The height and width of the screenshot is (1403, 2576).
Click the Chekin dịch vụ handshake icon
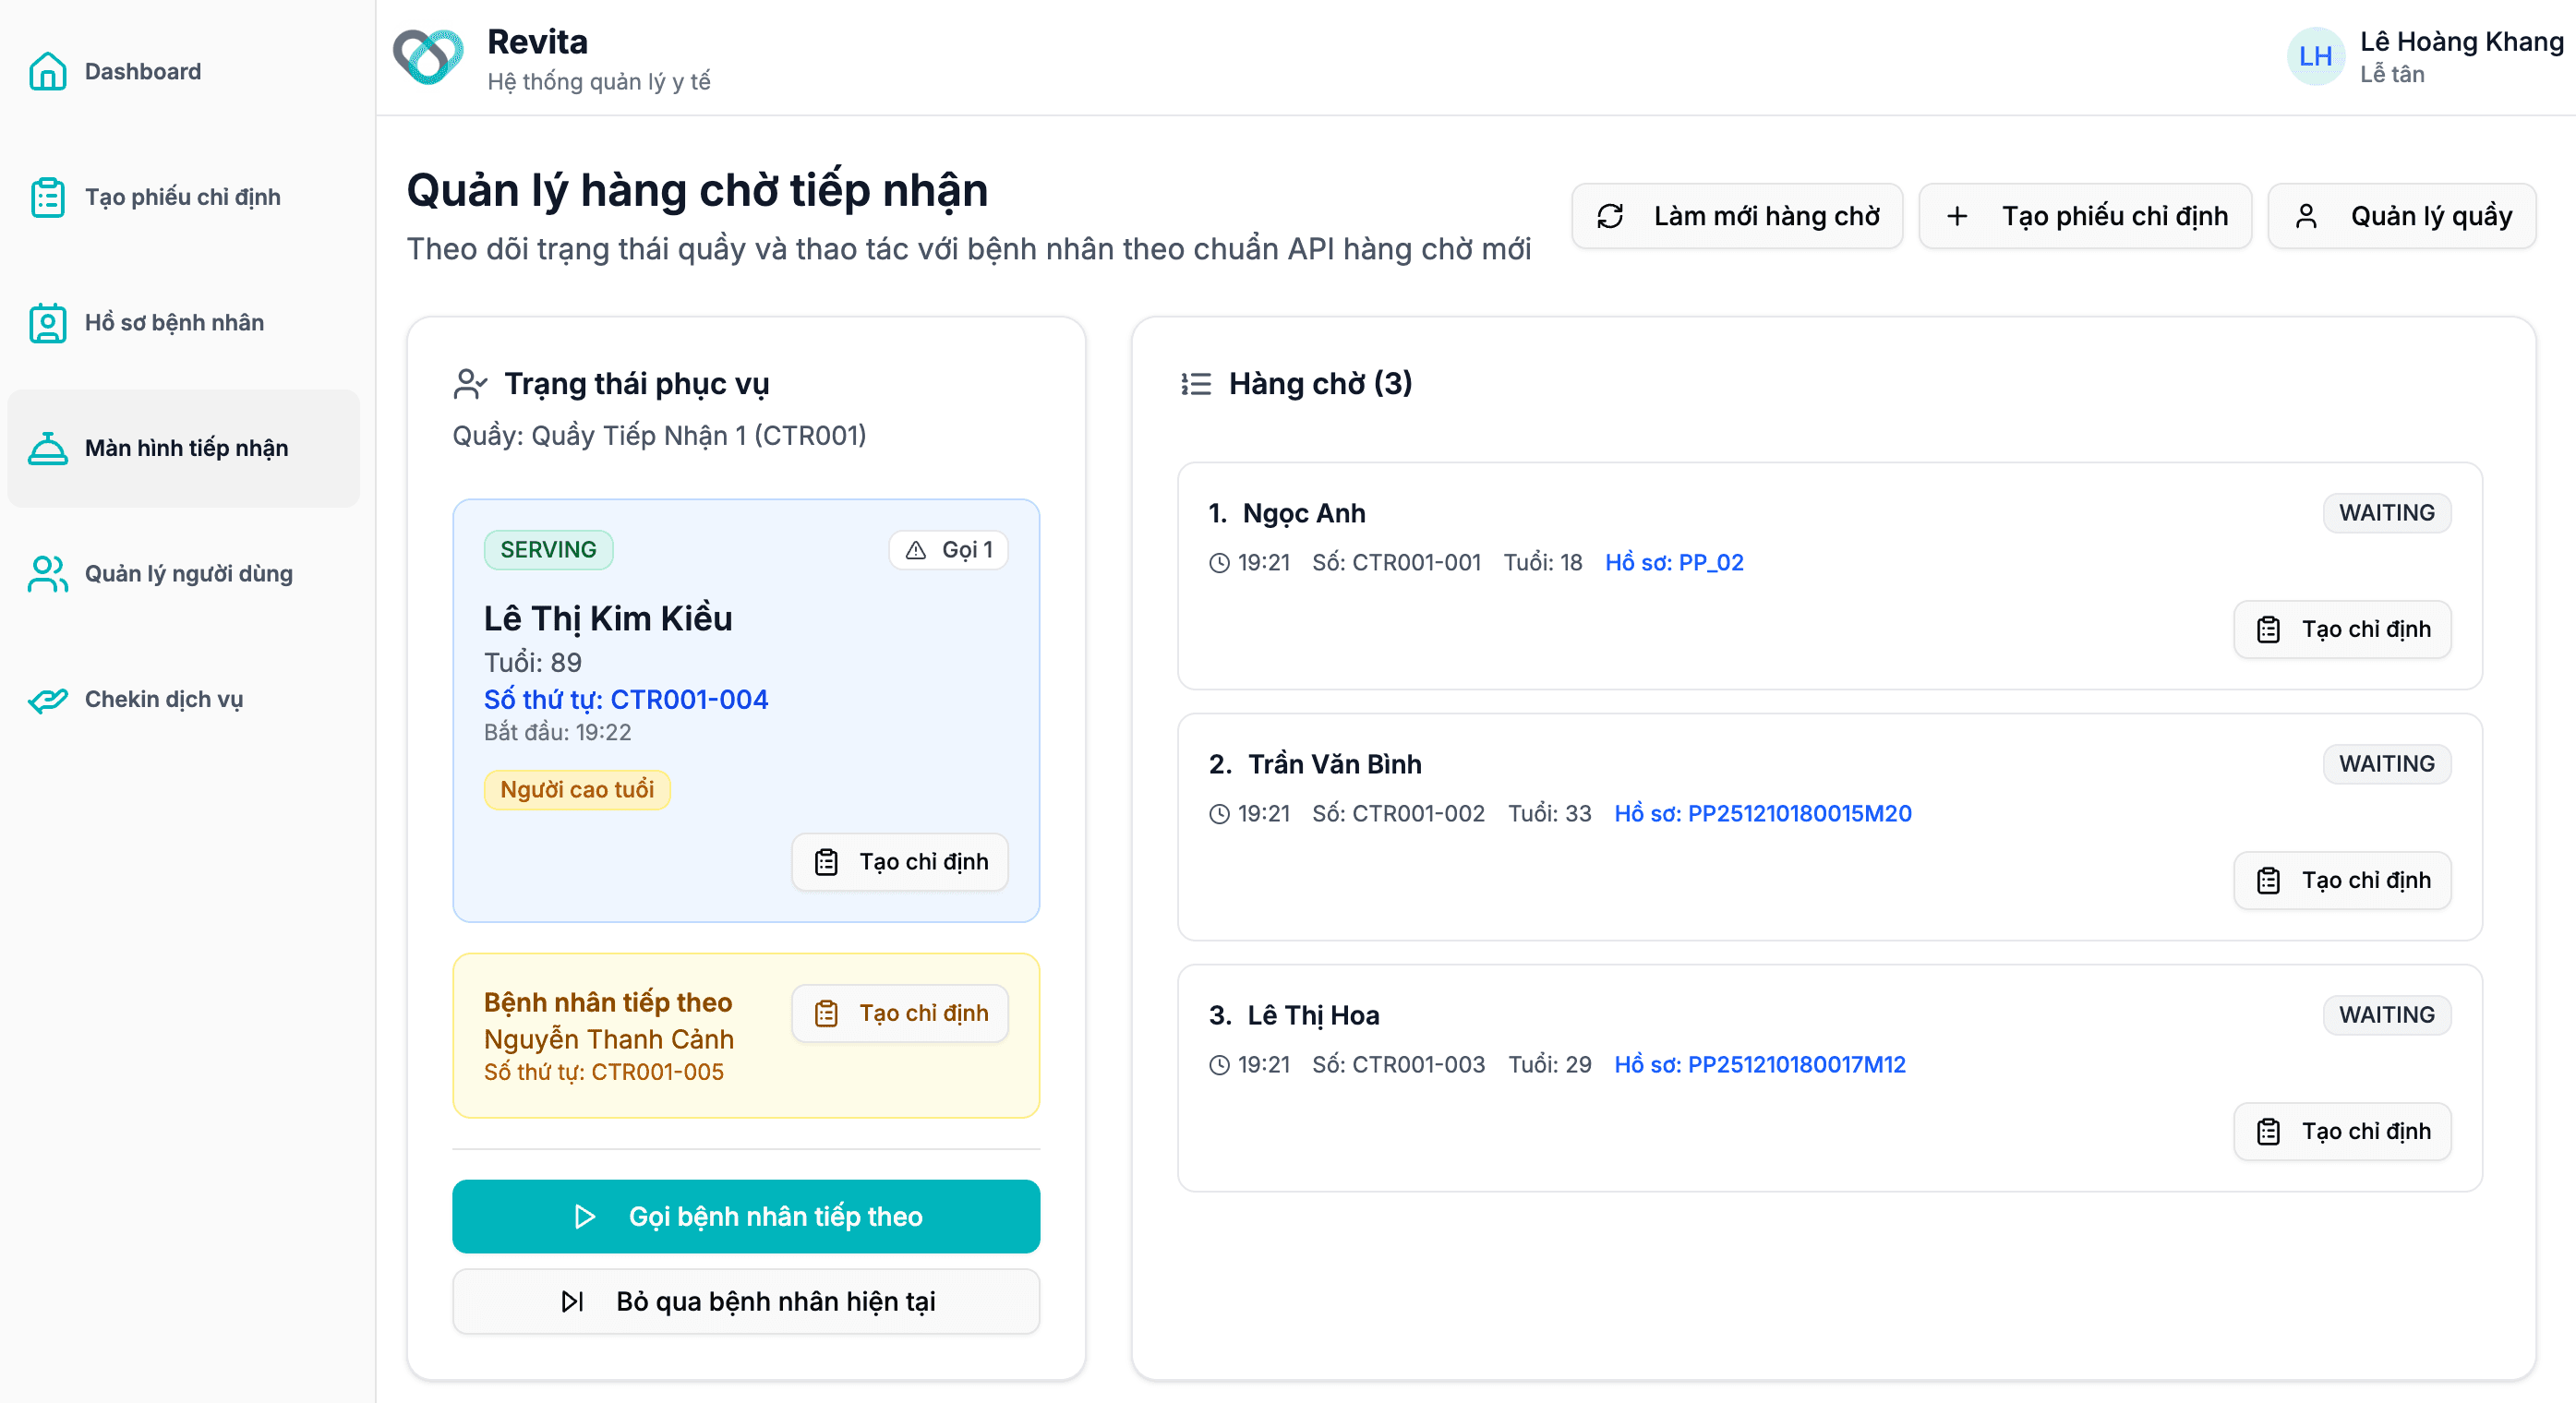coord(47,699)
